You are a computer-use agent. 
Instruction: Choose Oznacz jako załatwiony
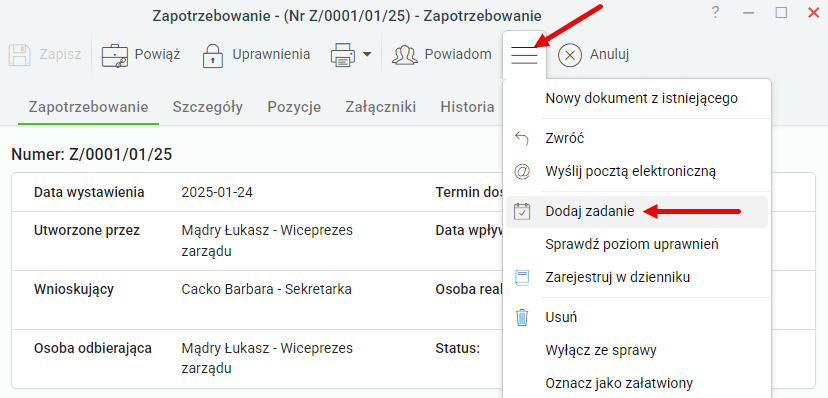tap(637, 383)
